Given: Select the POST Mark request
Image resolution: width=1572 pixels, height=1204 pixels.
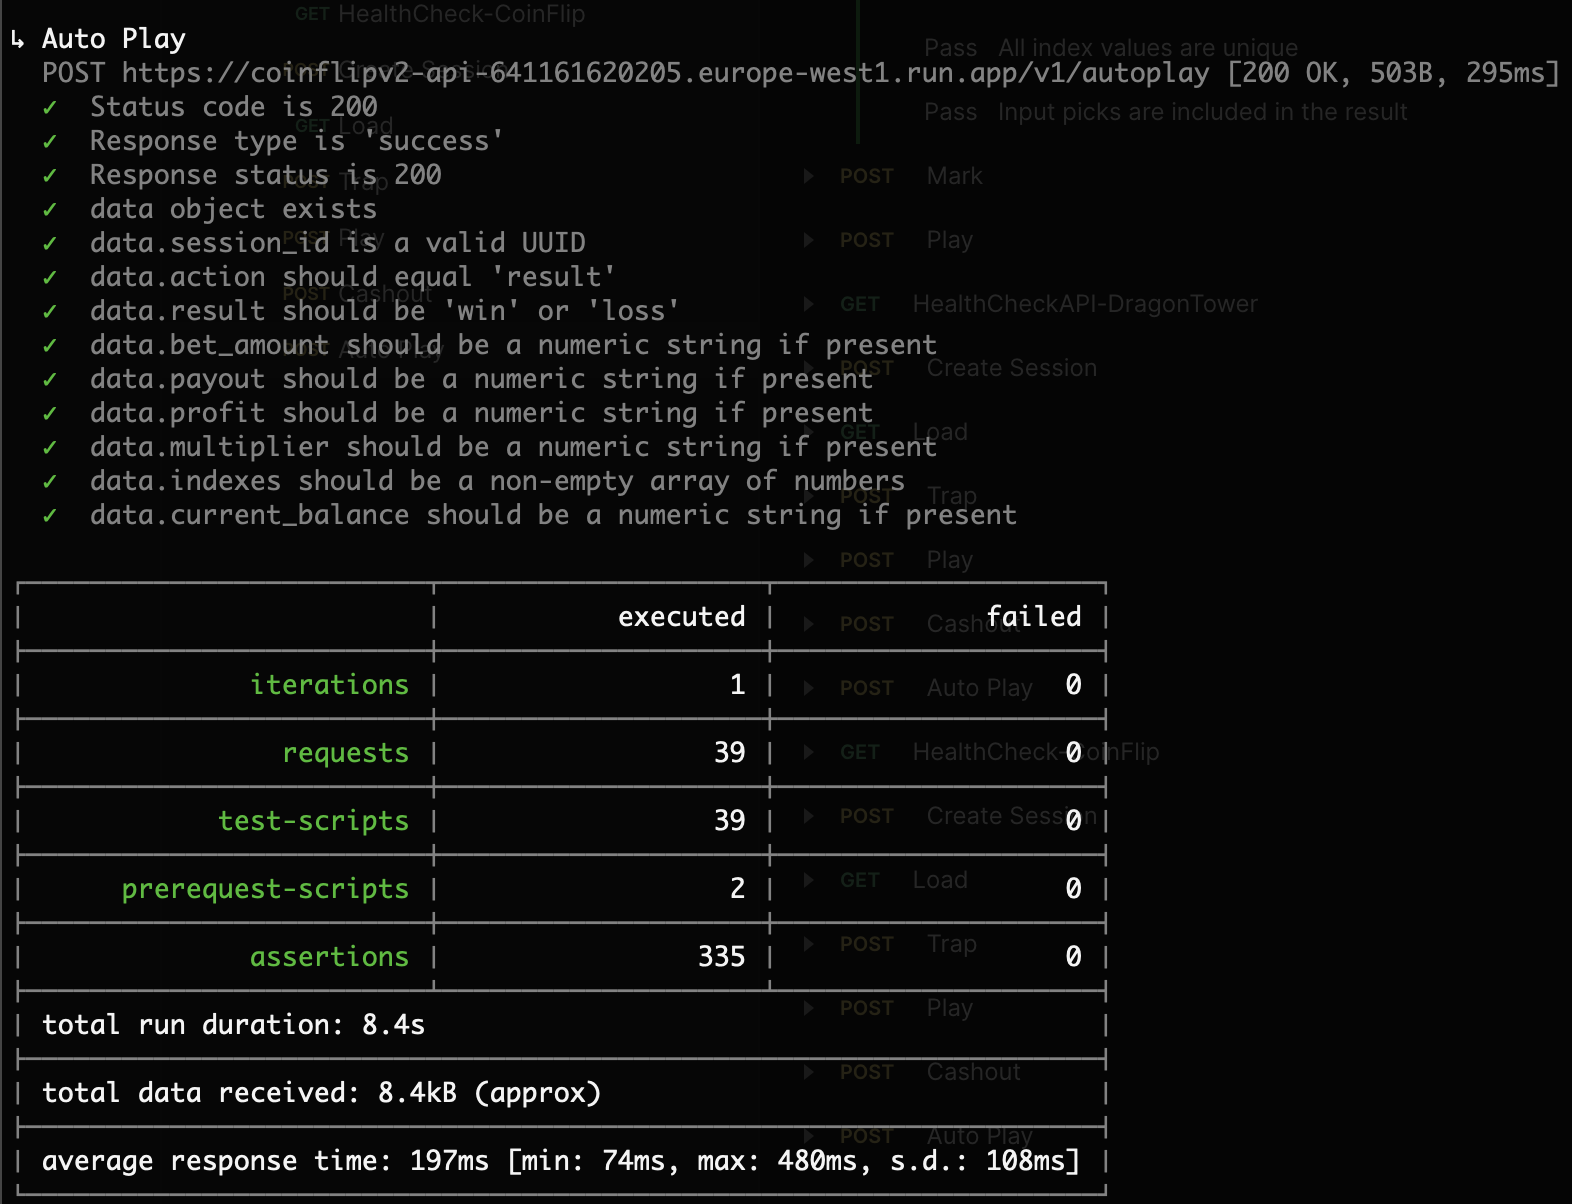Looking at the screenshot, I should 954,176.
